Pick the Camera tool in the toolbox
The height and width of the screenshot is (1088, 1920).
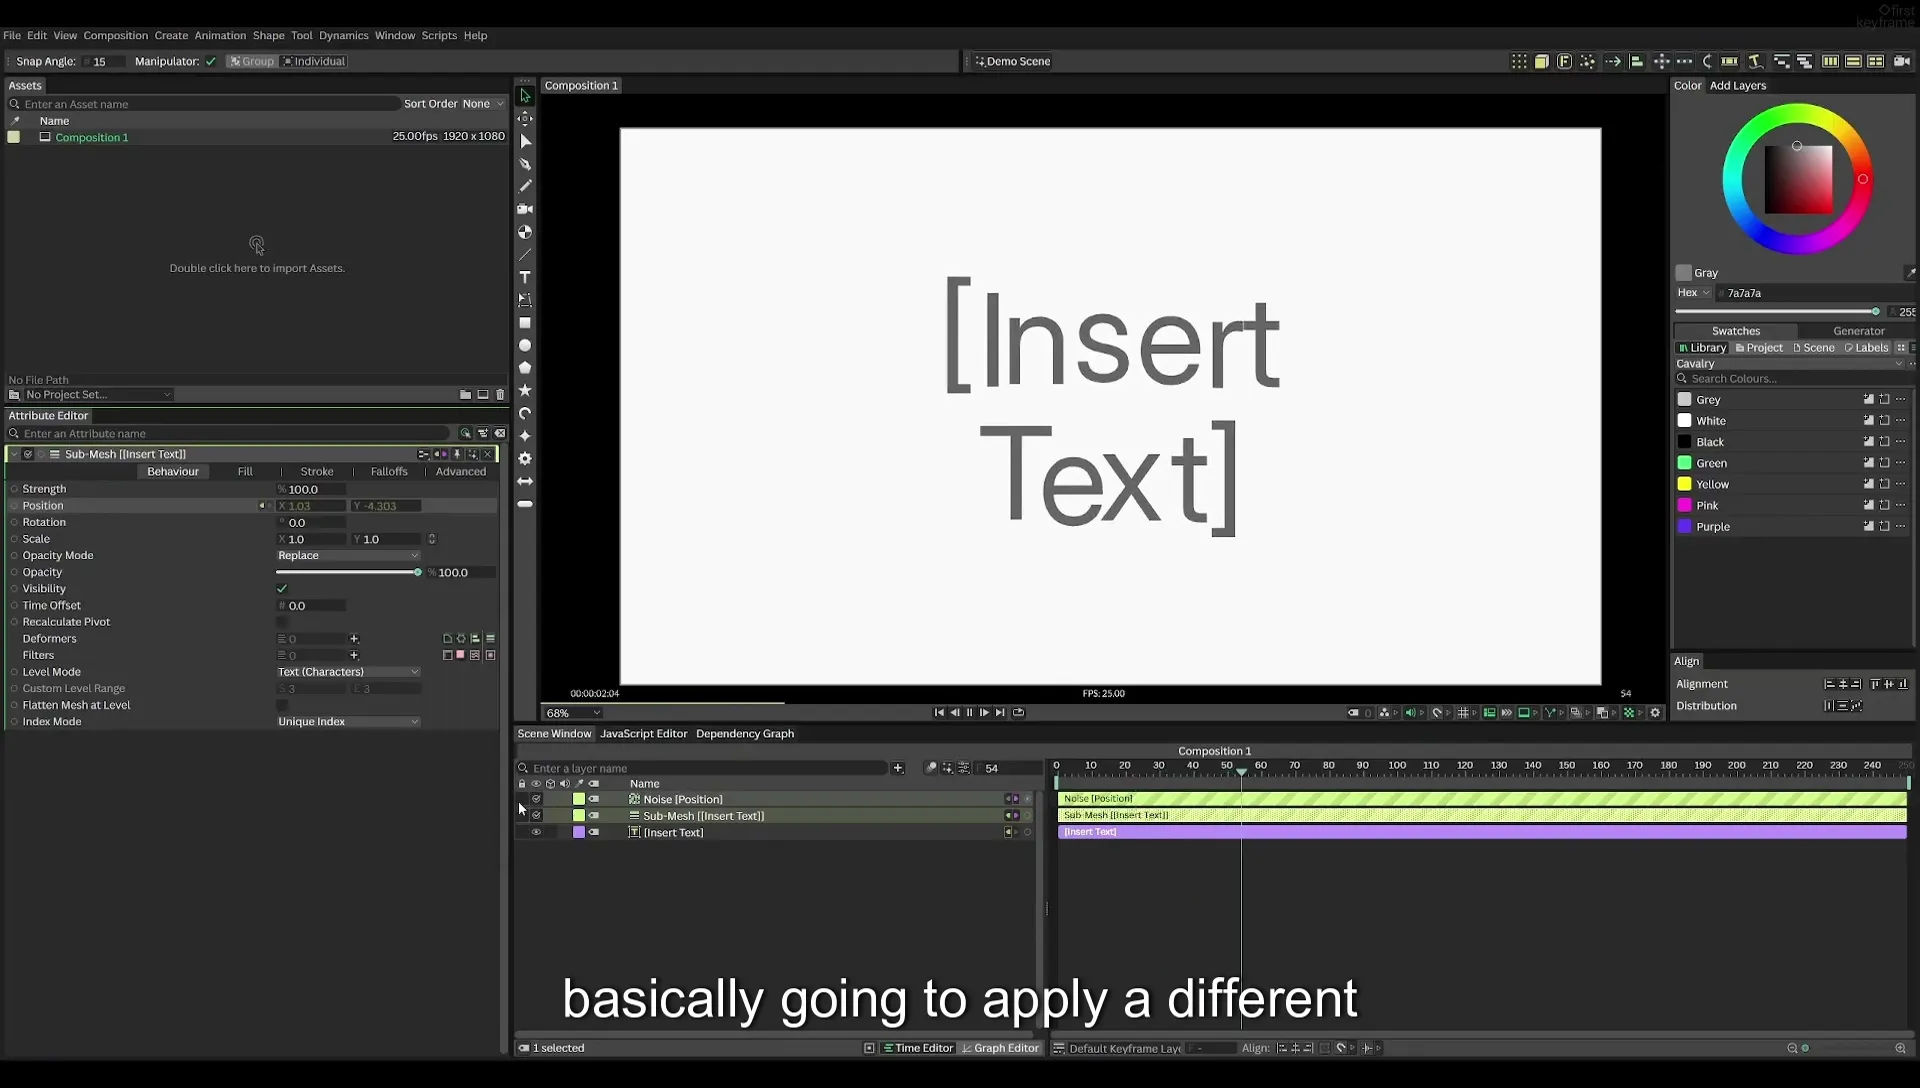525,209
